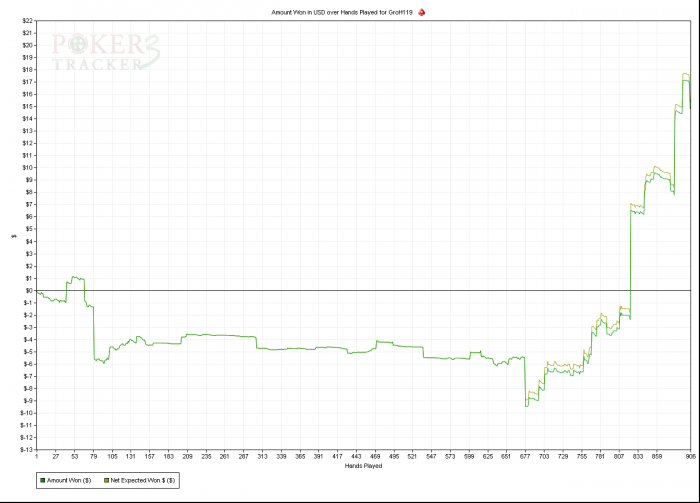700x503 pixels.
Task: Click the '157' x-axis tick label
Action: pos(150,457)
